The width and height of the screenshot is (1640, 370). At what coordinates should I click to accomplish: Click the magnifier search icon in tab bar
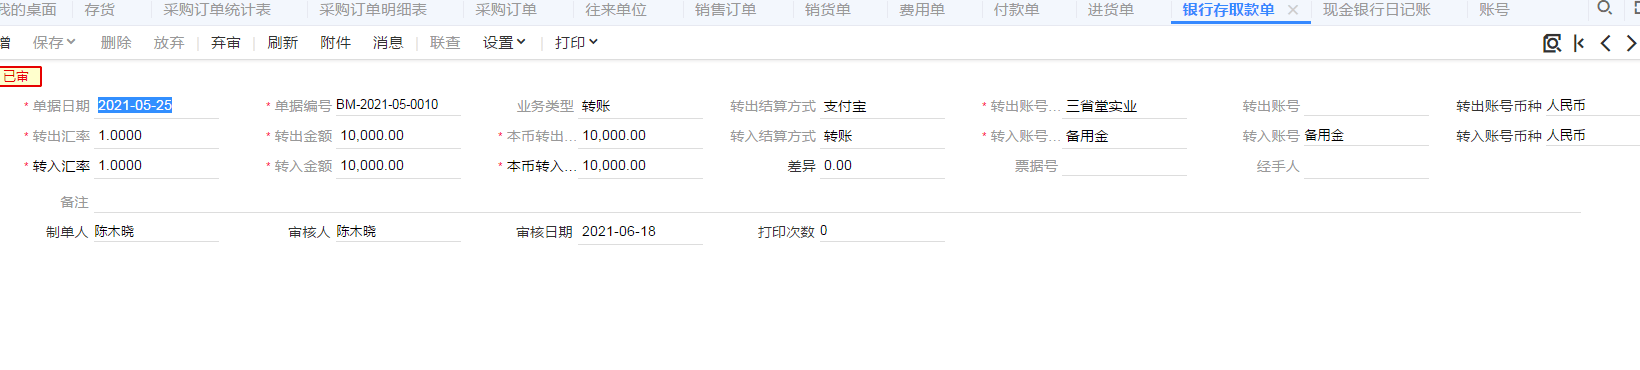pyautogui.click(x=1604, y=8)
